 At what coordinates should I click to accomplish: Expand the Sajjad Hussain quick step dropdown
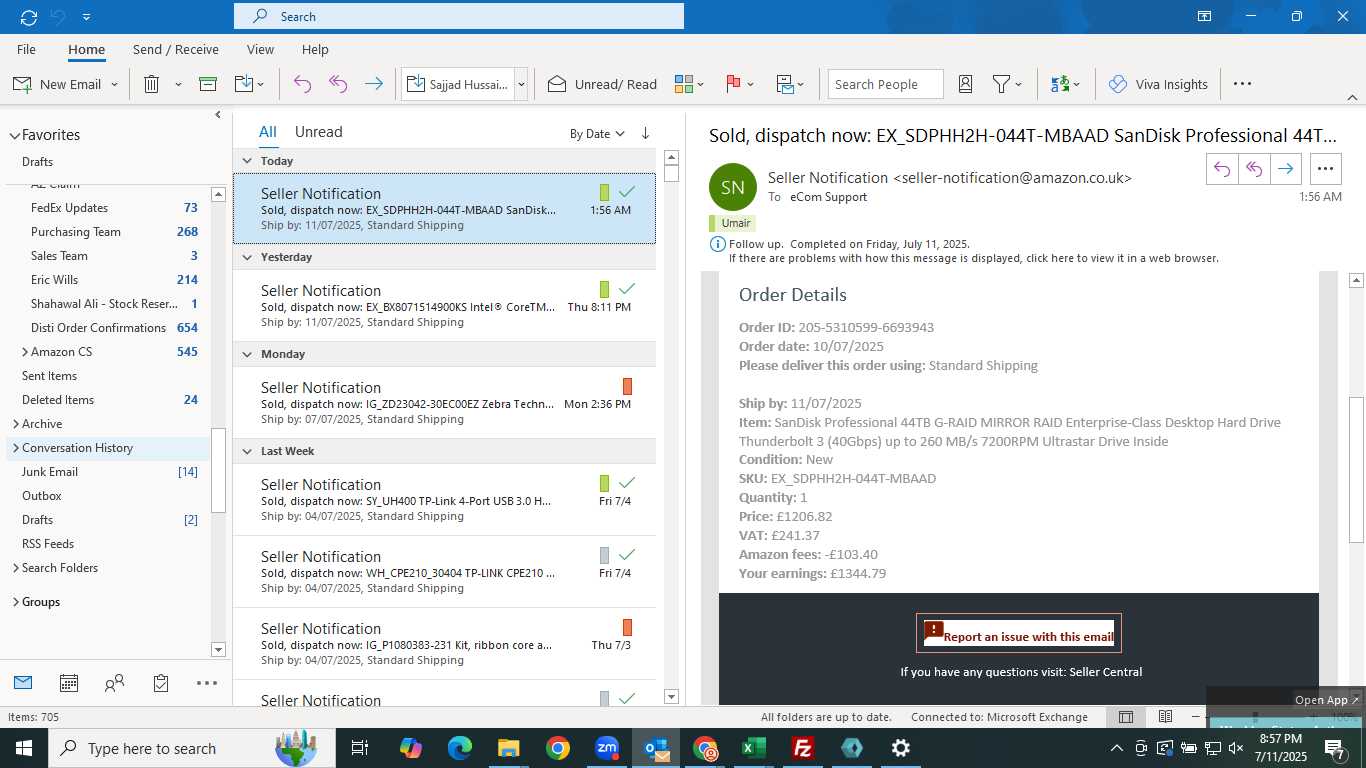[521, 84]
